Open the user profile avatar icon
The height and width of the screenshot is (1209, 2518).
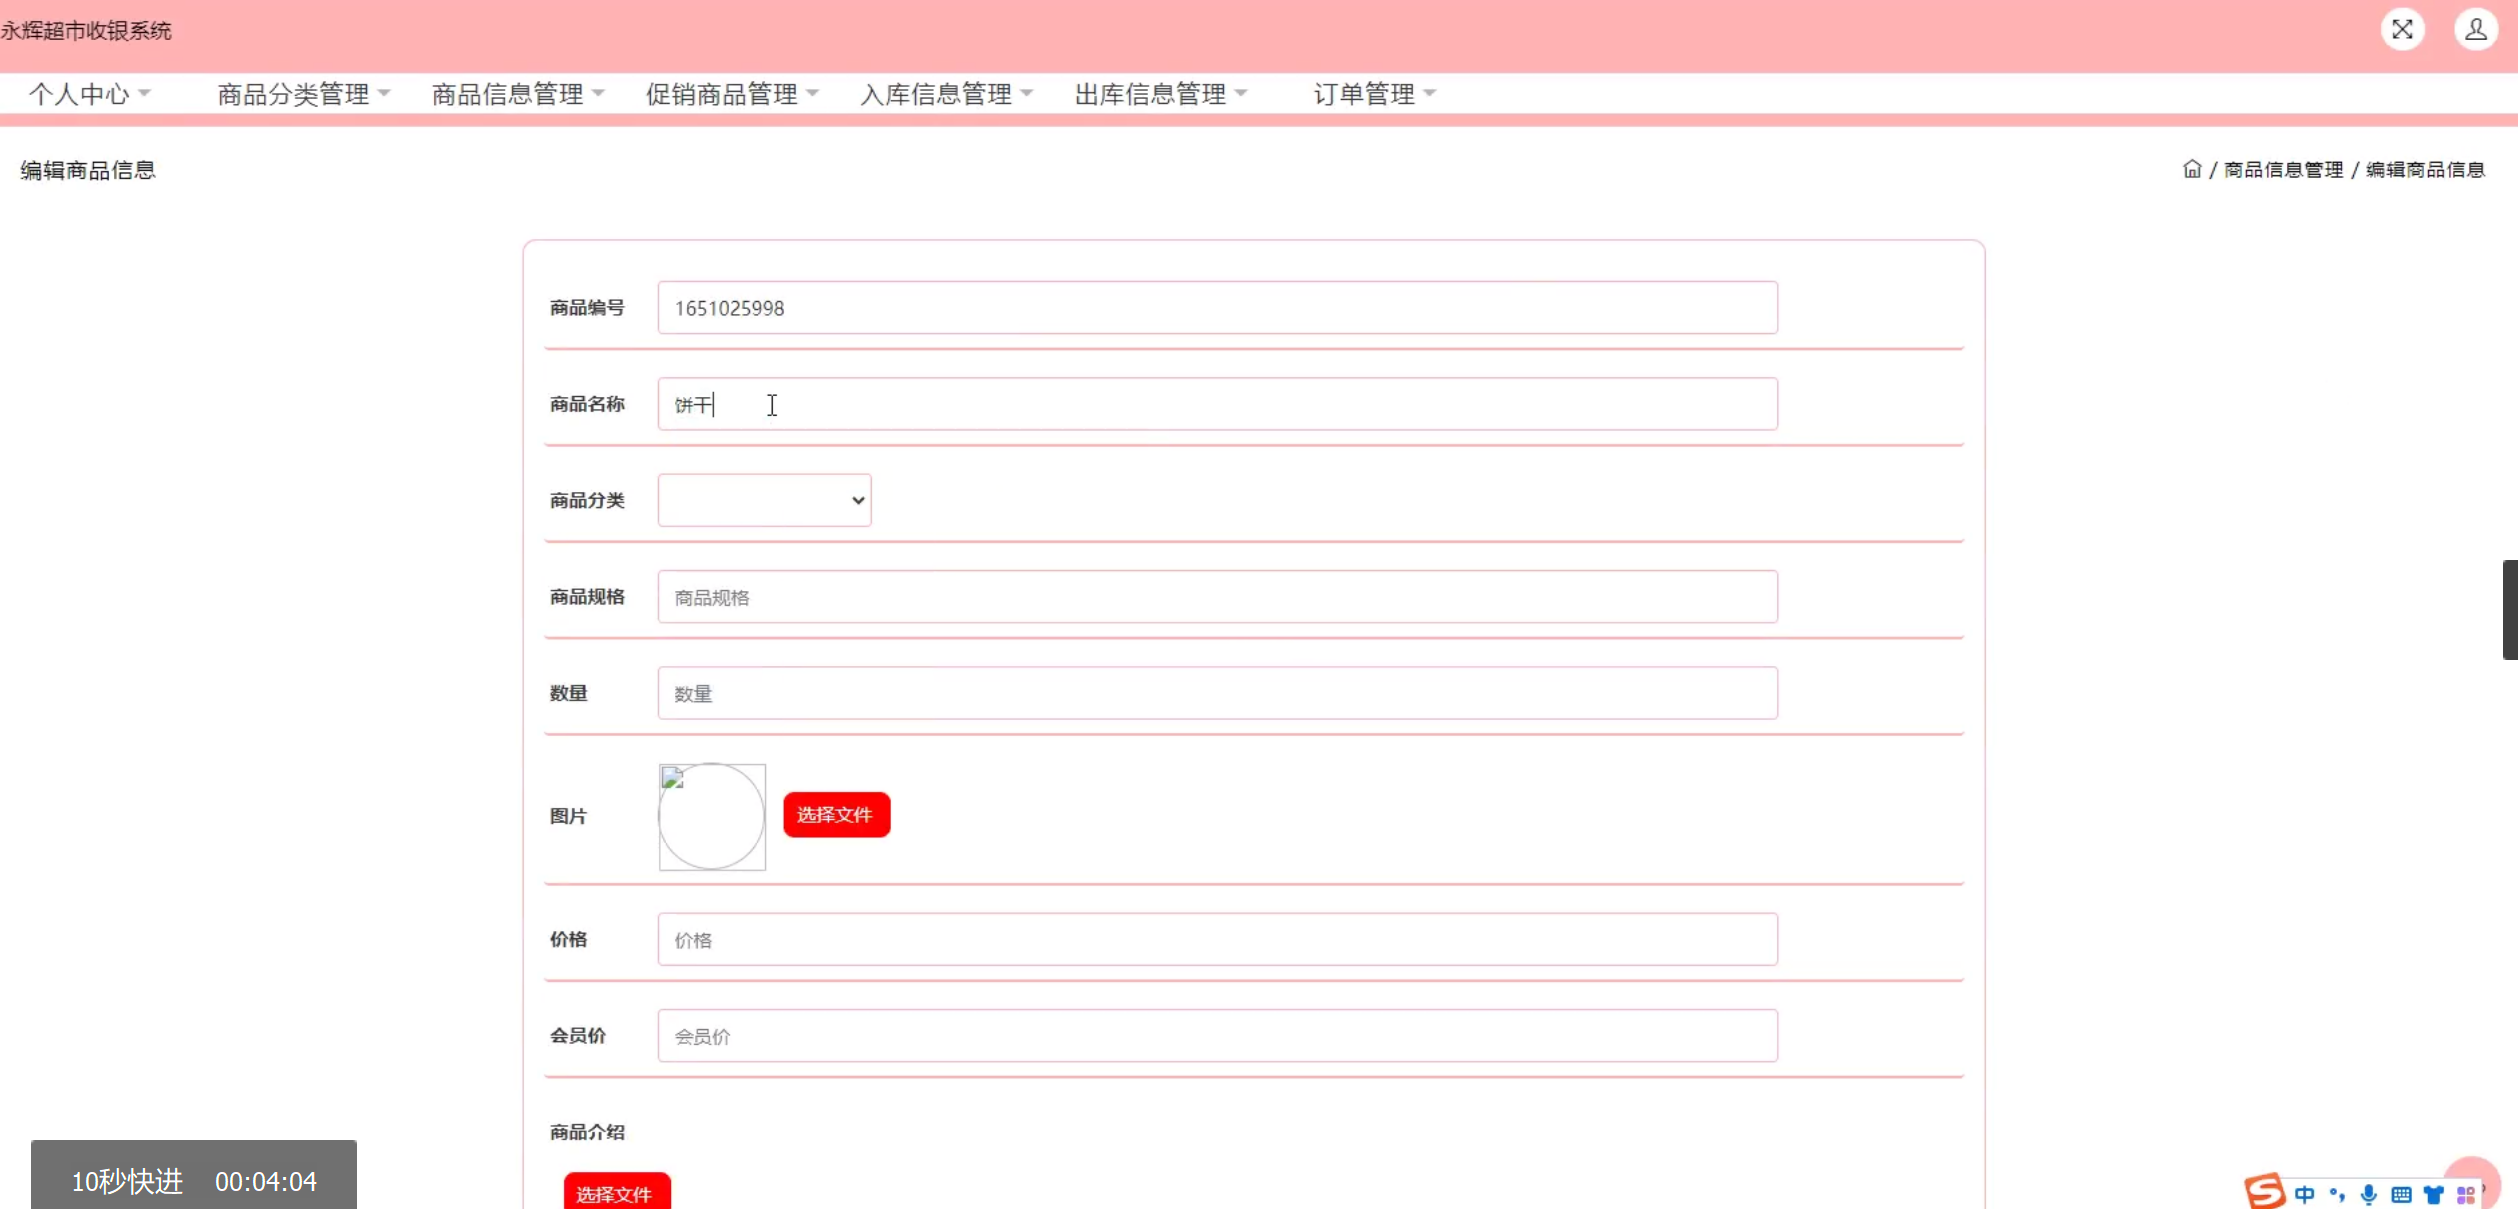click(x=2475, y=30)
